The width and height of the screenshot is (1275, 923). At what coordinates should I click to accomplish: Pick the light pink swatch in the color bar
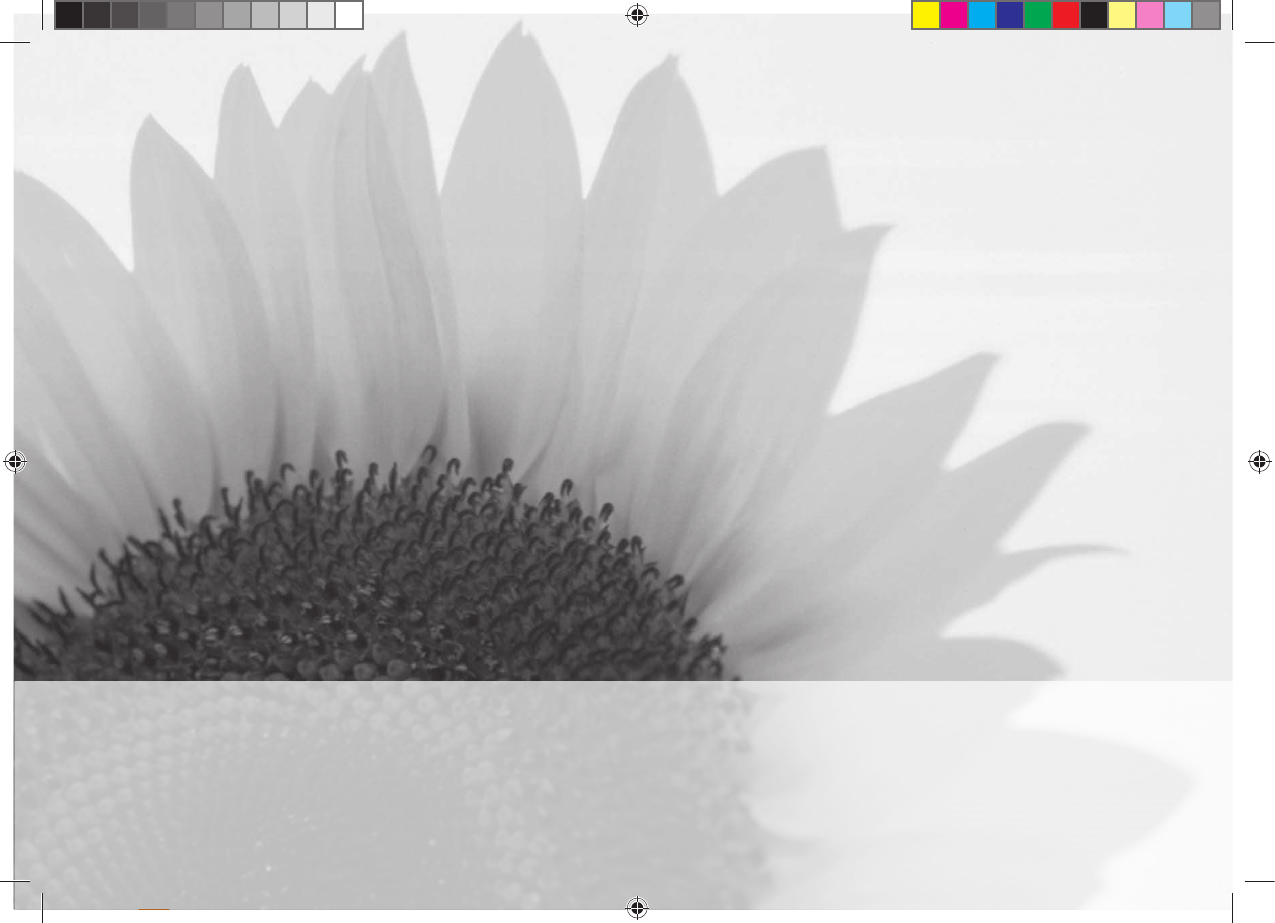point(1150,15)
